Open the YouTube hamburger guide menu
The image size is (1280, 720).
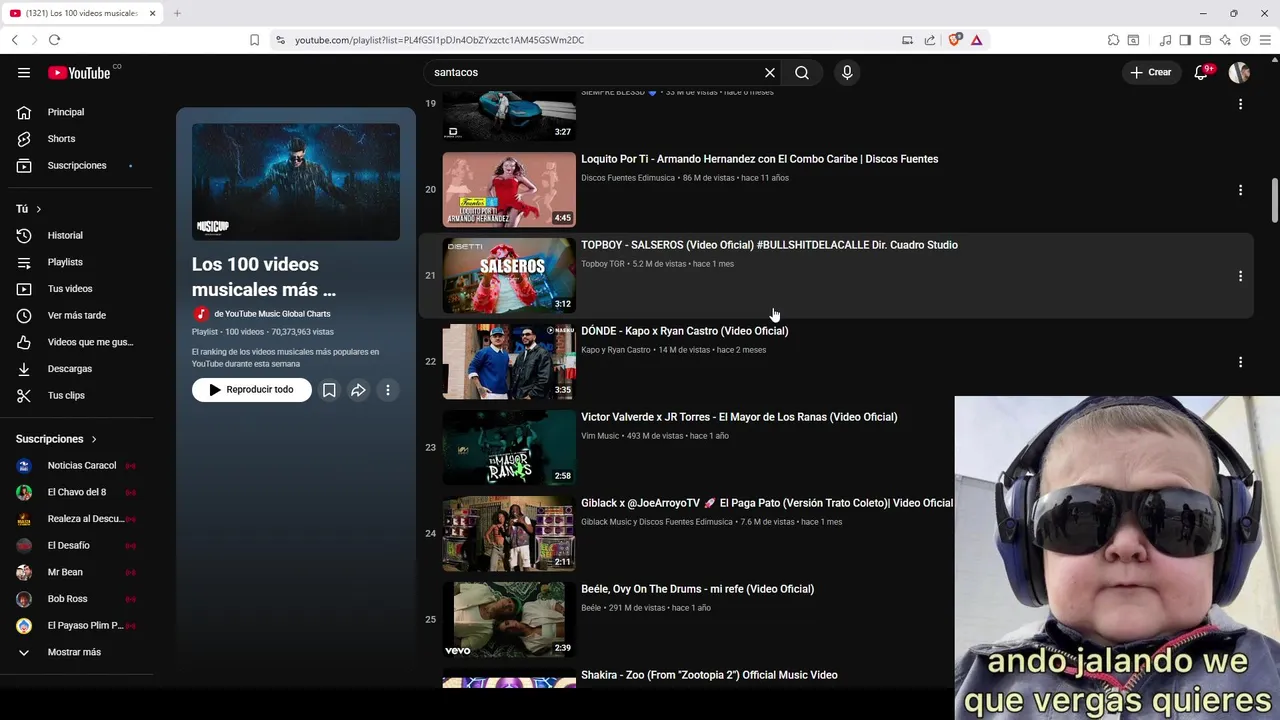[x=24, y=72]
